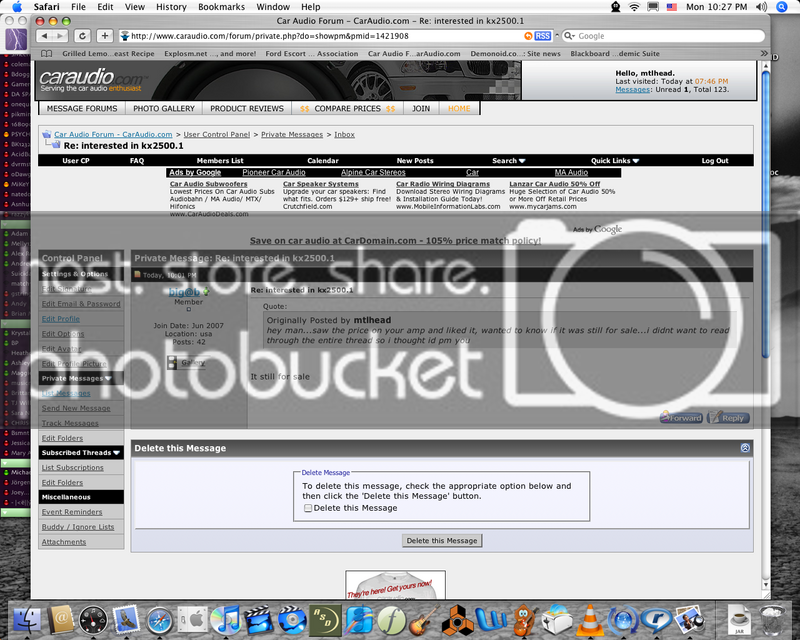Show hidden bookmarks bar items chevron
The height and width of the screenshot is (640, 800).
(764, 54)
